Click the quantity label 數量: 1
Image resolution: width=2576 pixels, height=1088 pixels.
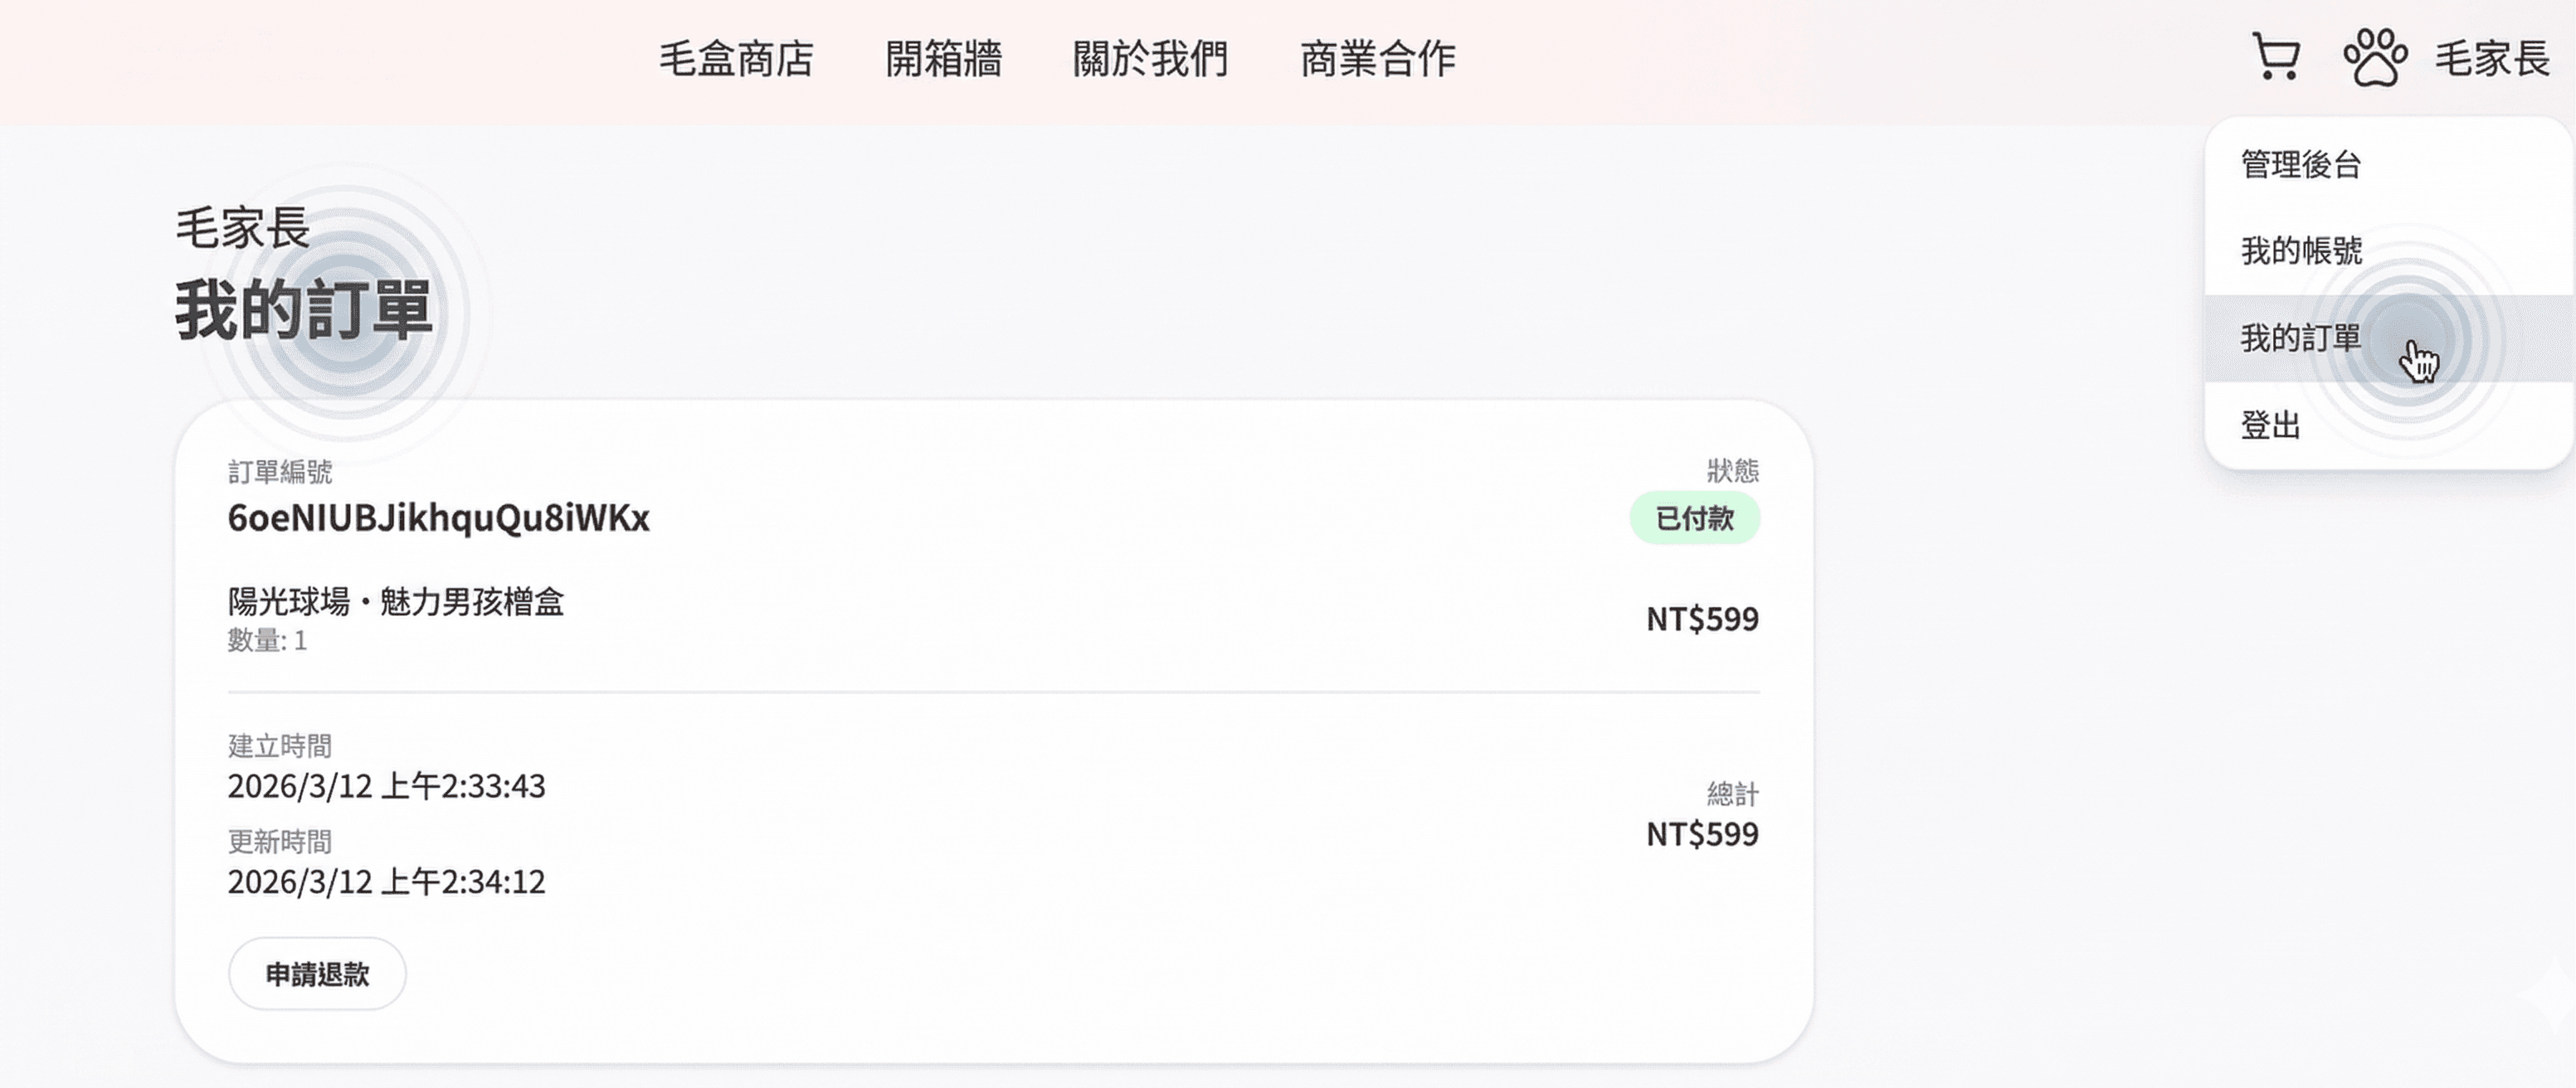(x=267, y=640)
